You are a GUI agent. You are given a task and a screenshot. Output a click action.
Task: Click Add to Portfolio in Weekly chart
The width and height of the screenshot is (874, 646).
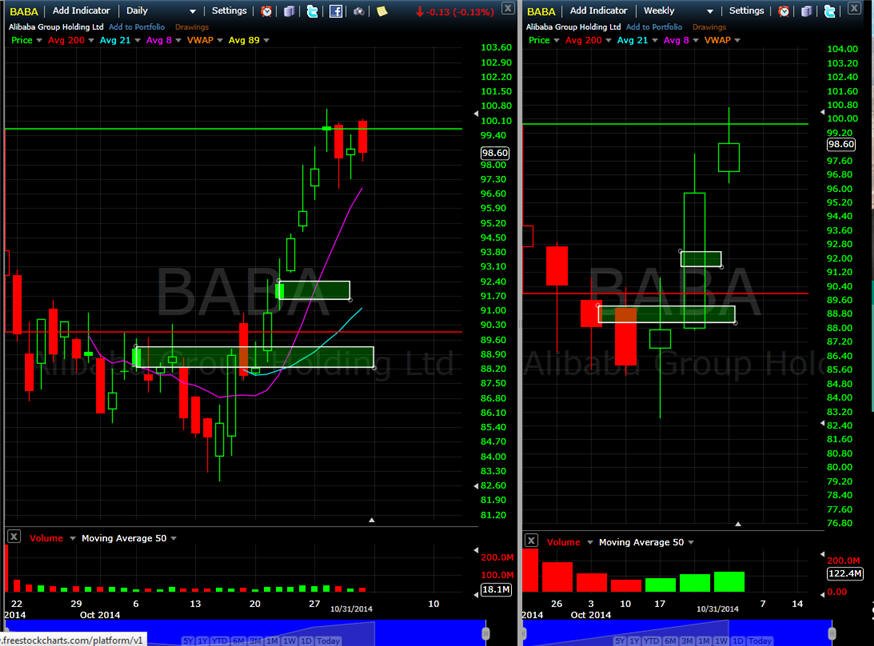(x=654, y=27)
